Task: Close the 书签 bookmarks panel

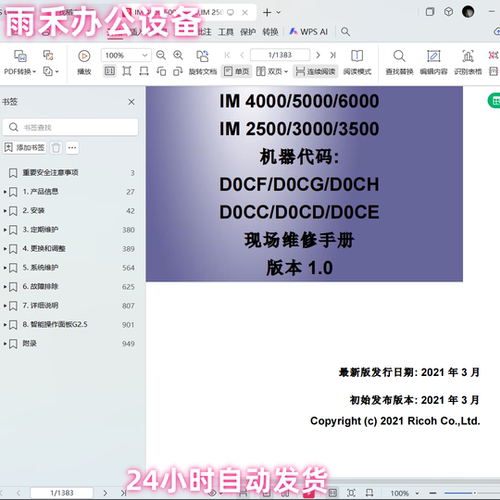Action: pyautogui.click(x=132, y=102)
